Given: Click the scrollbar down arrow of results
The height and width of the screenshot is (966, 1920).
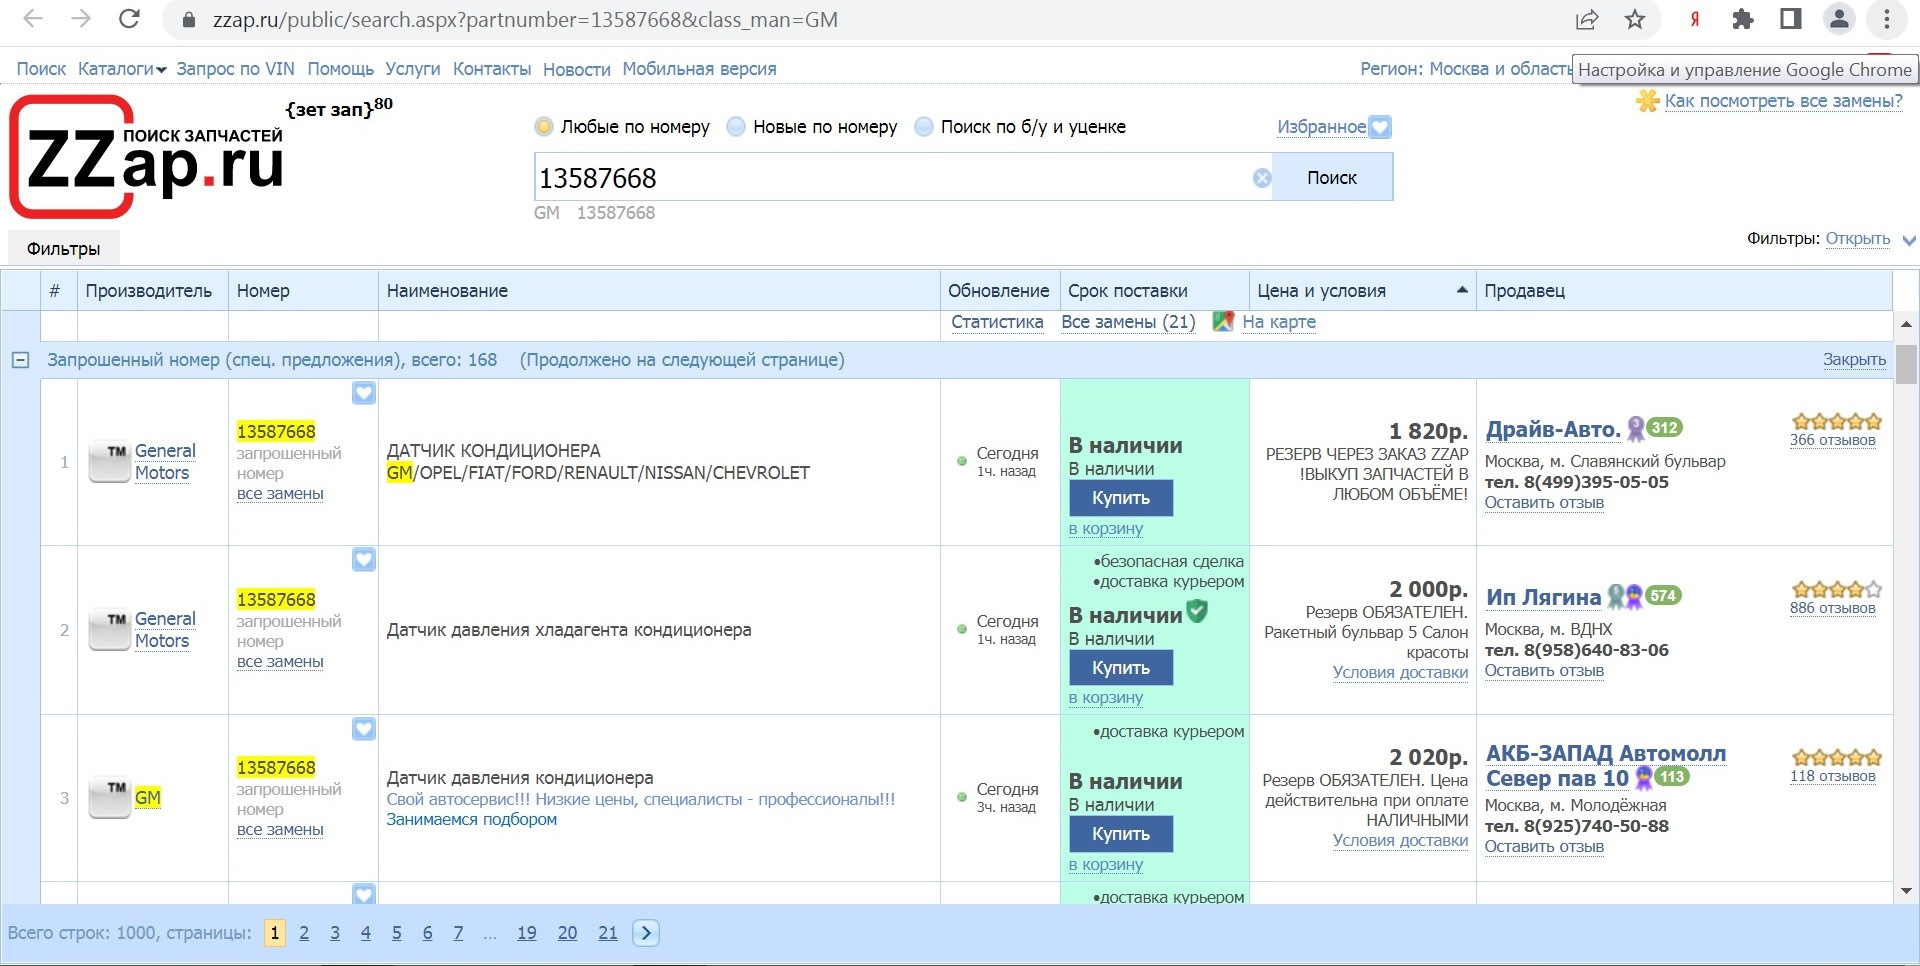Looking at the screenshot, I should pos(1906,891).
